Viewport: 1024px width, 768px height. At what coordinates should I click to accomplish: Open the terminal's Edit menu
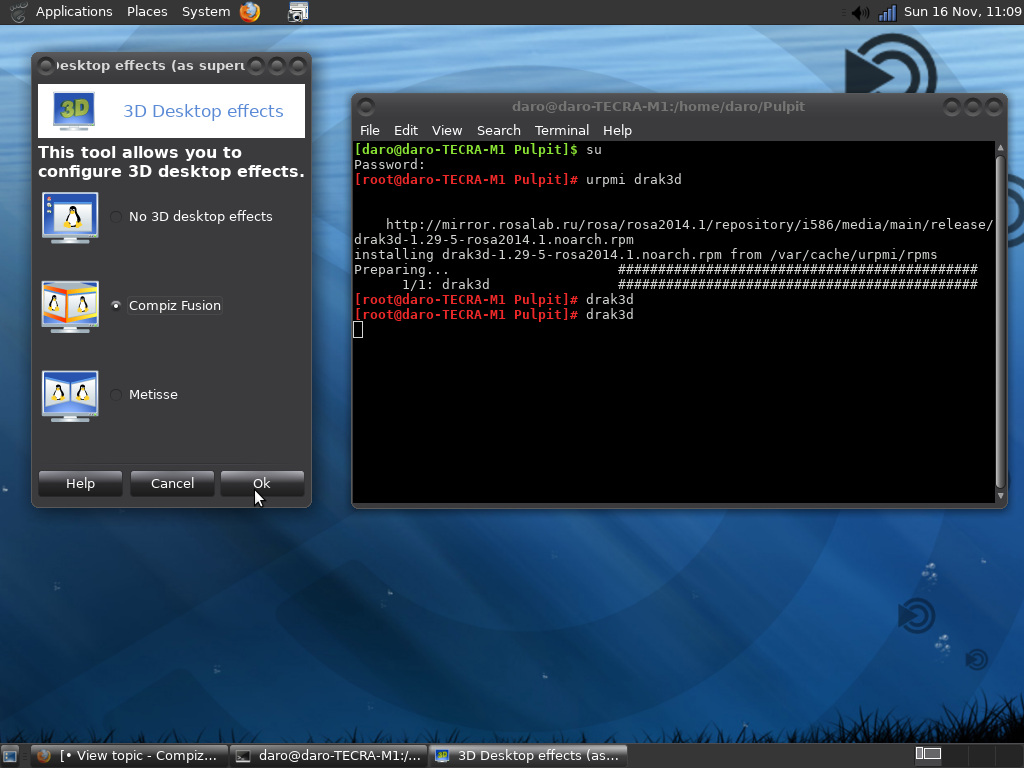(x=406, y=130)
